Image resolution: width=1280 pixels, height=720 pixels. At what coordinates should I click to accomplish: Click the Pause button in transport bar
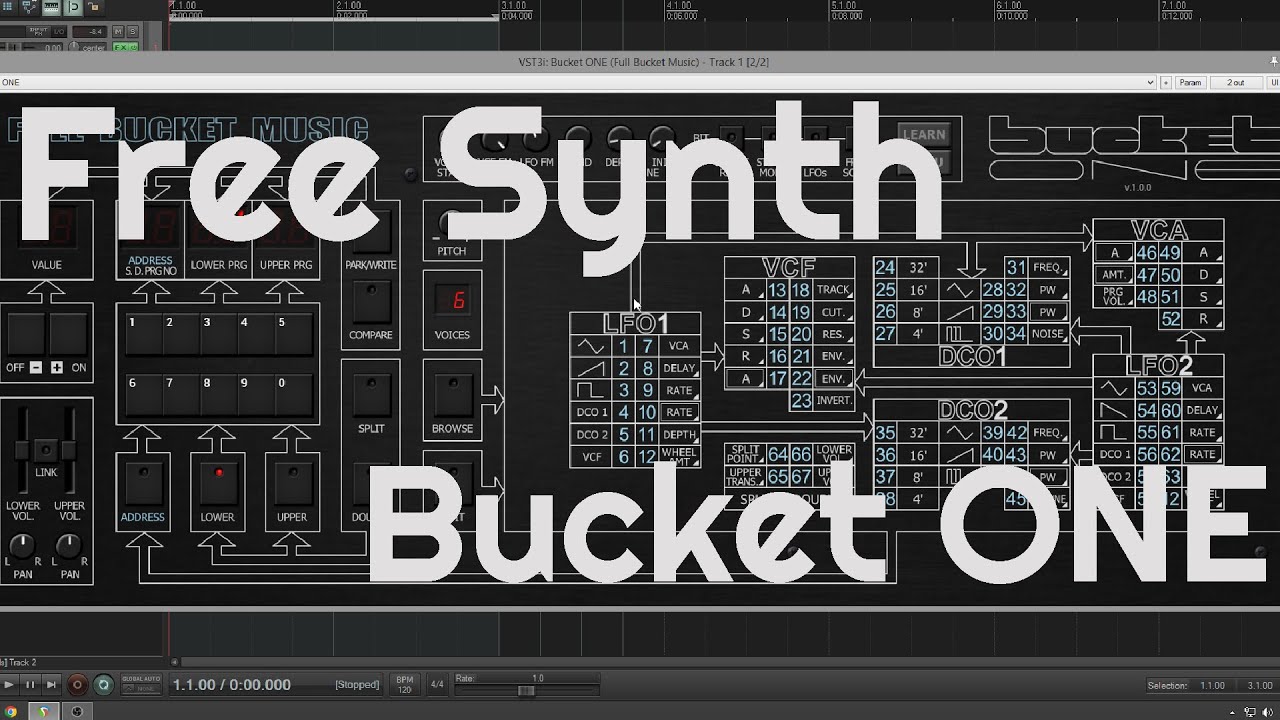pos(30,685)
